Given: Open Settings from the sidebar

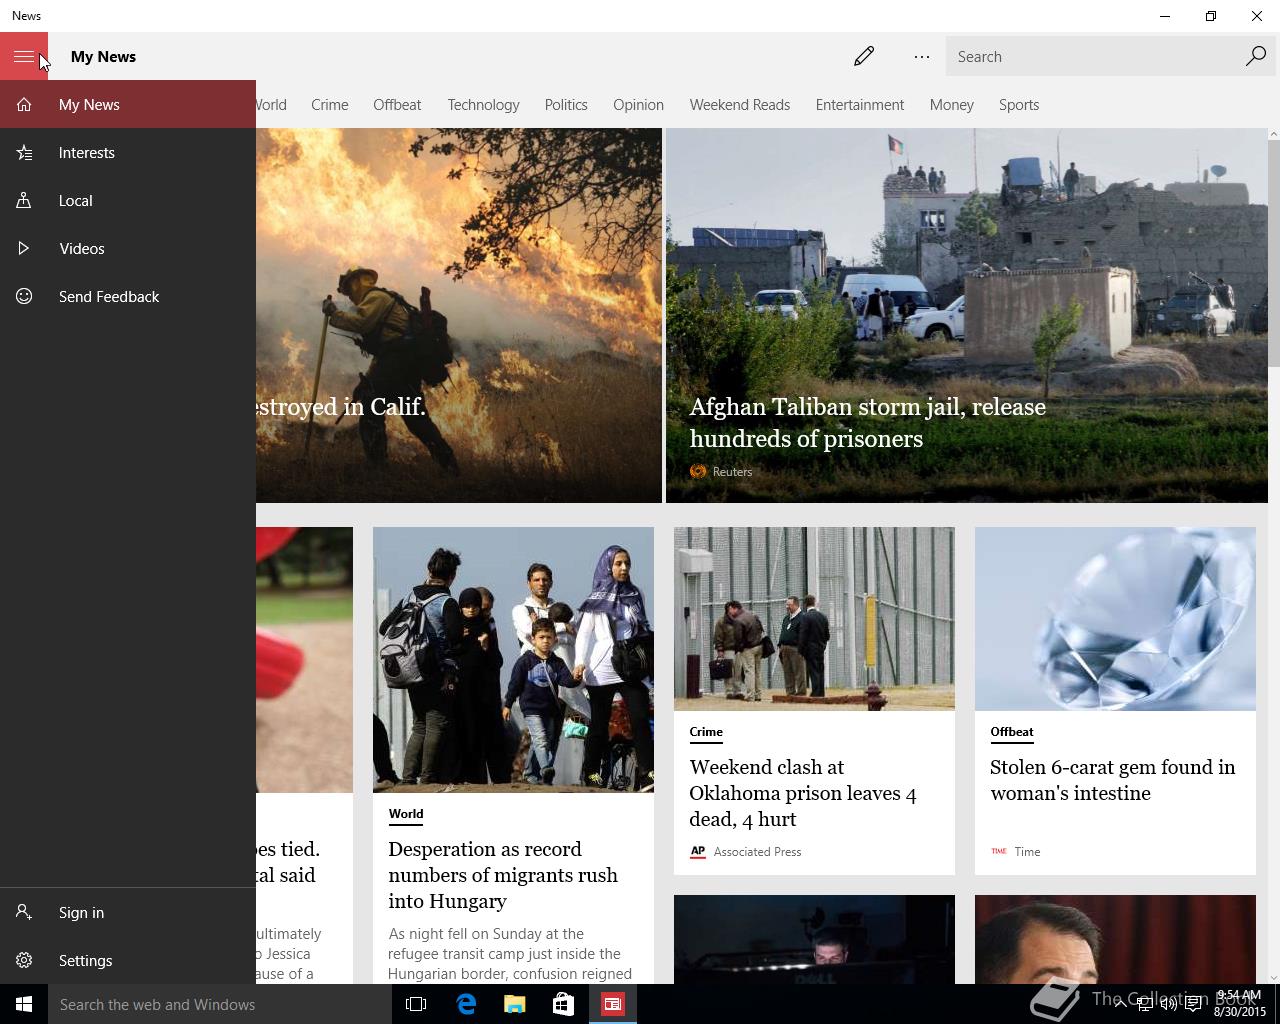Looking at the screenshot, I should tap(128, 960).
